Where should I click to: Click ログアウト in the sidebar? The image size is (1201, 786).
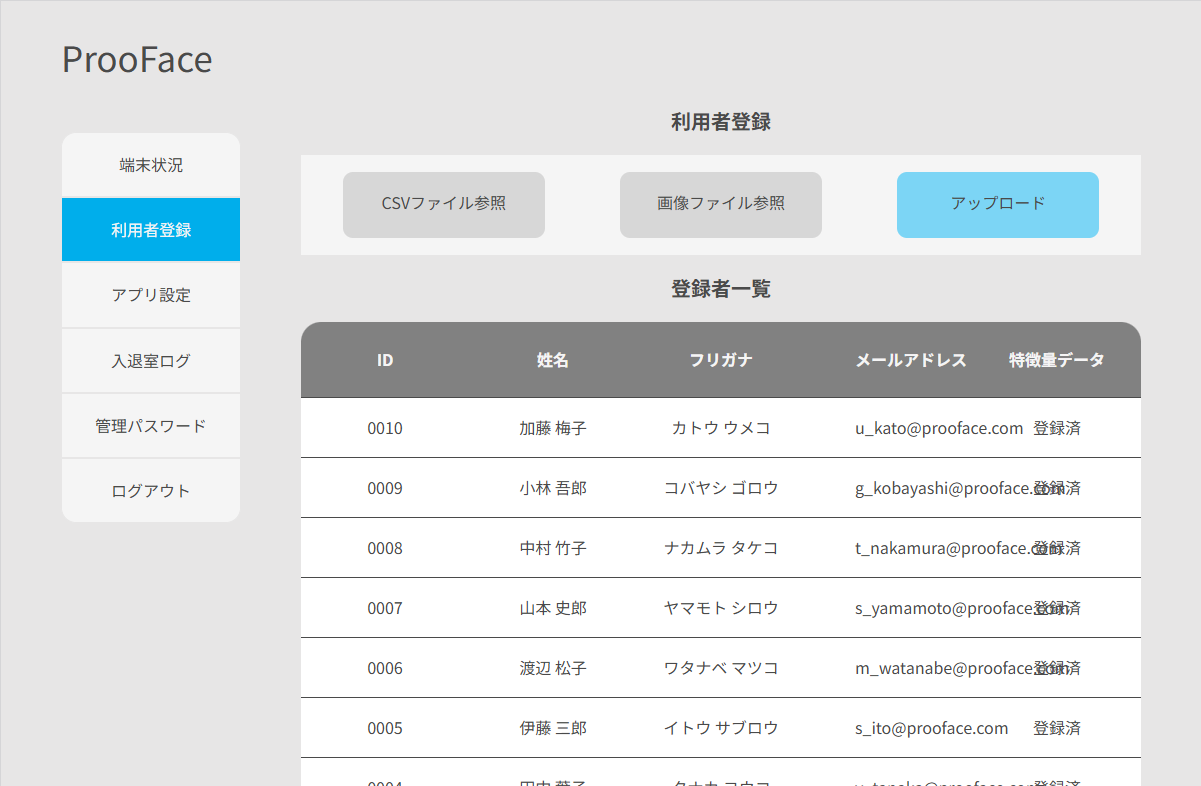[151, 490]
